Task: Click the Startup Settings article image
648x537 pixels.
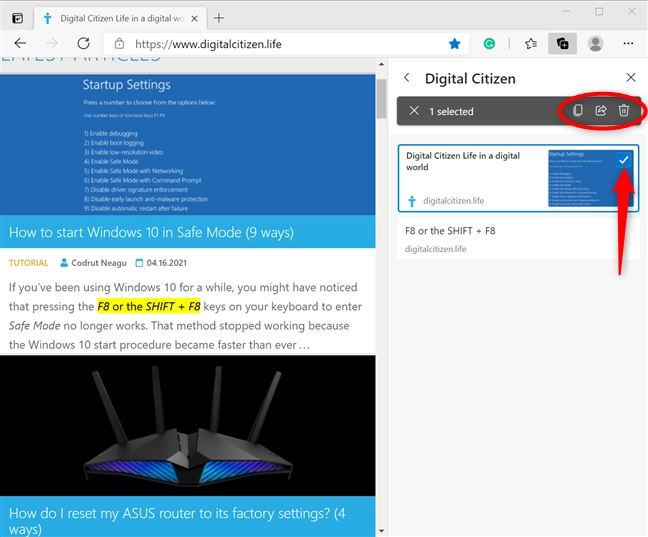Action: [188, 145]
